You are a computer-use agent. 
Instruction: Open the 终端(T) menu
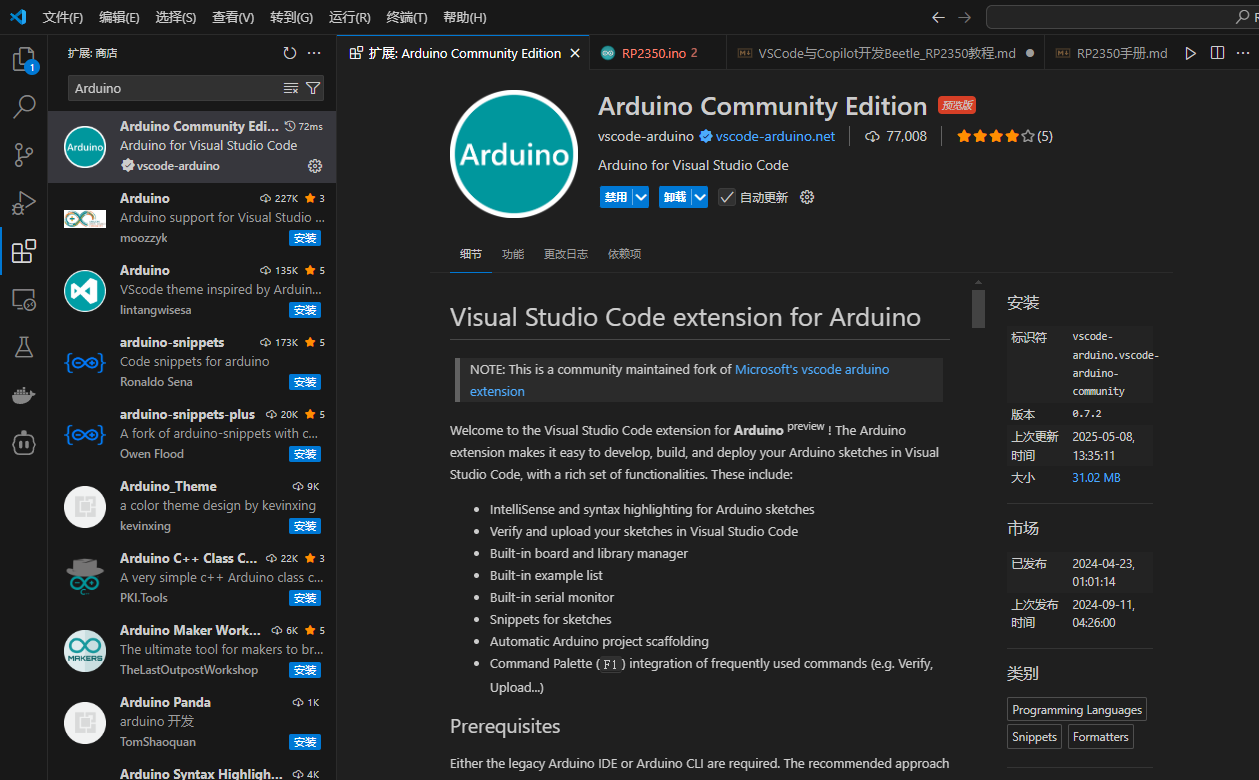[406, 17]
